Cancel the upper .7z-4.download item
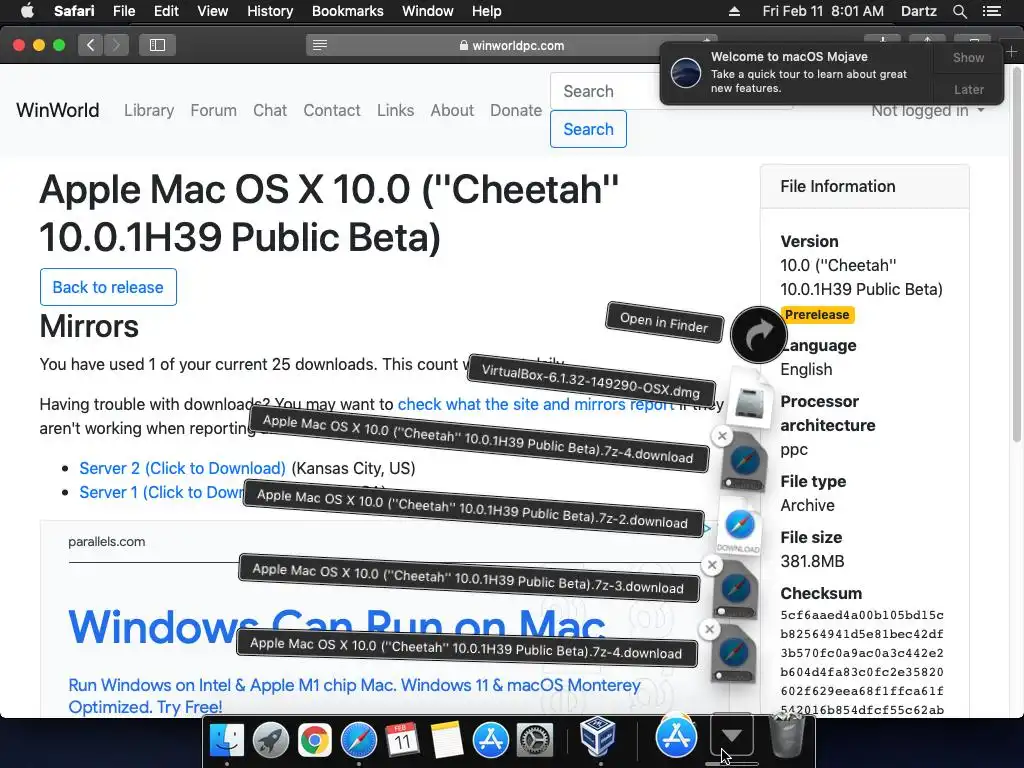The image size is (1024, 768). coord(722,436)
